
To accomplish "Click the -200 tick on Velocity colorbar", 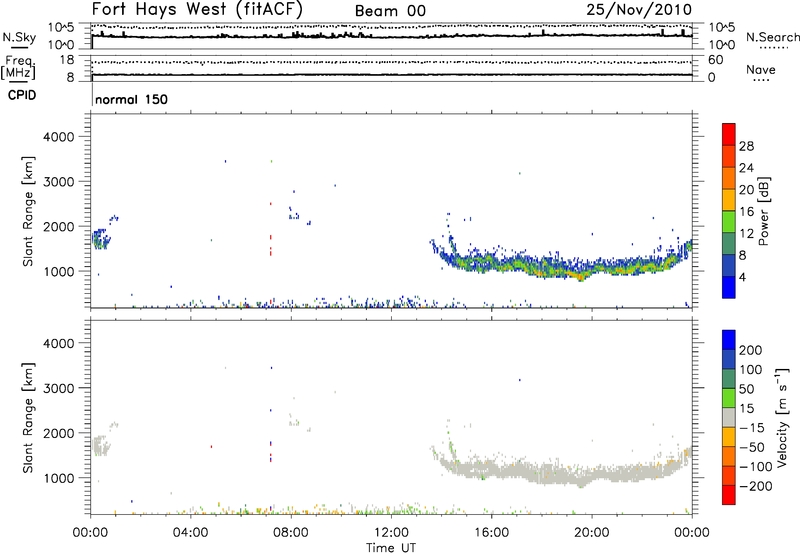I will tap(755, 486).
